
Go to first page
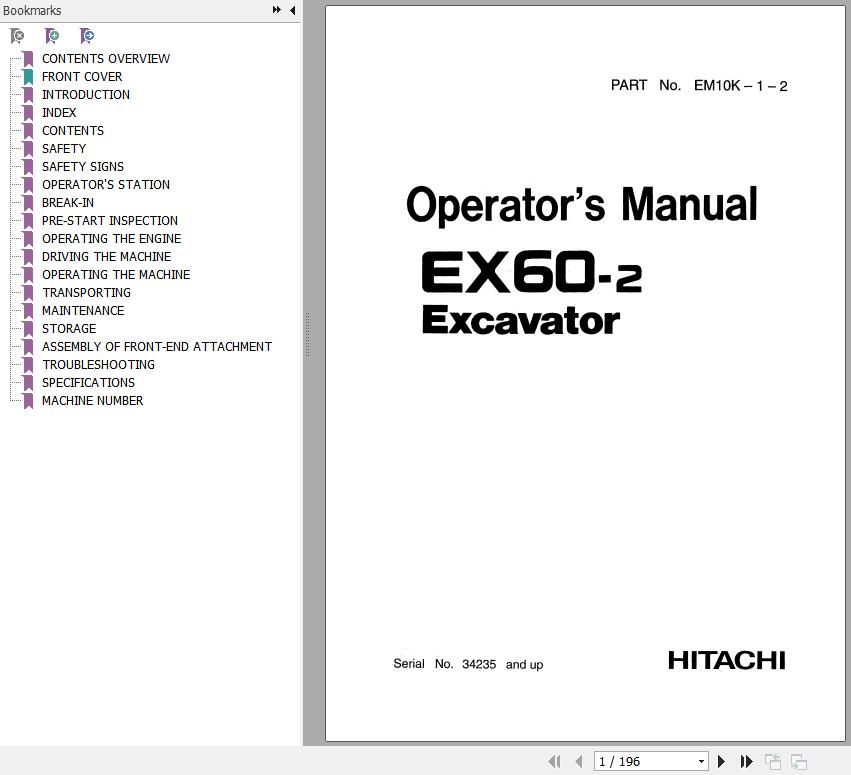coord(554,761)
